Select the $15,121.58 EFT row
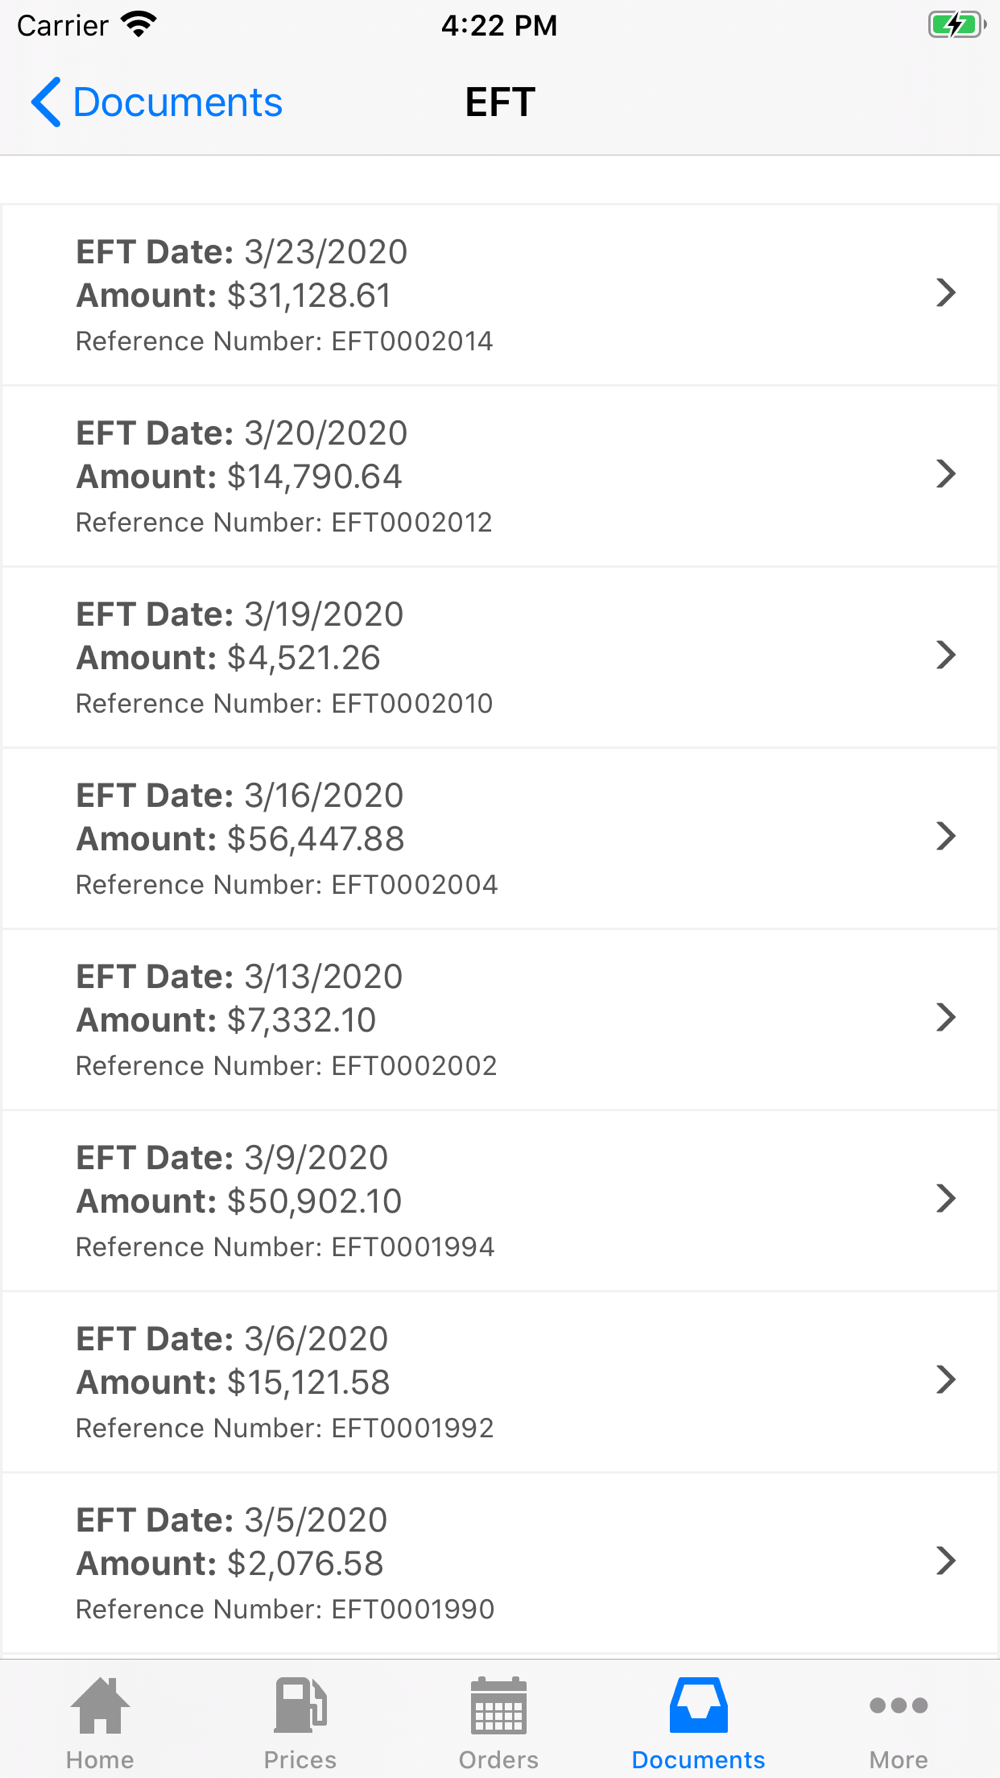This screenshot has height=1778, width=1000. pos(500,1382)
